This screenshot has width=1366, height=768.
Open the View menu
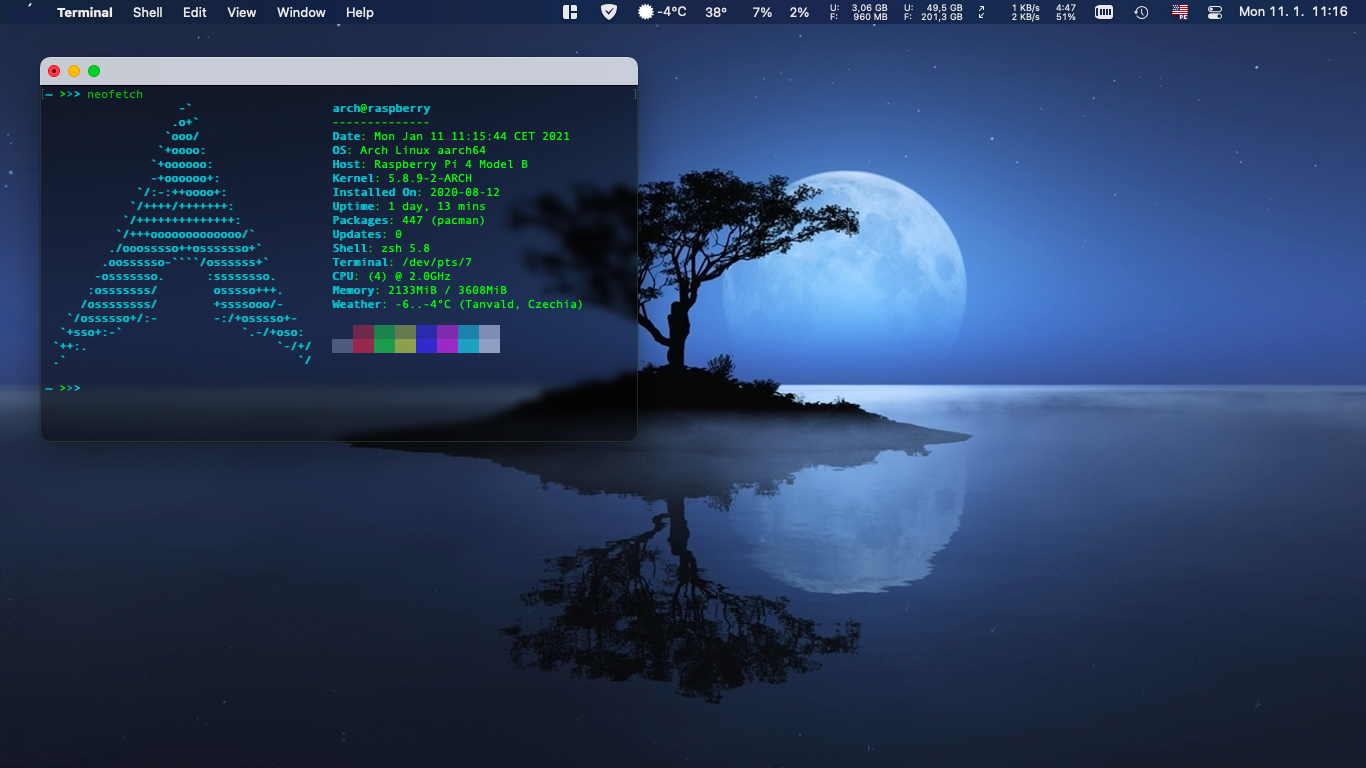pos(242,12)
